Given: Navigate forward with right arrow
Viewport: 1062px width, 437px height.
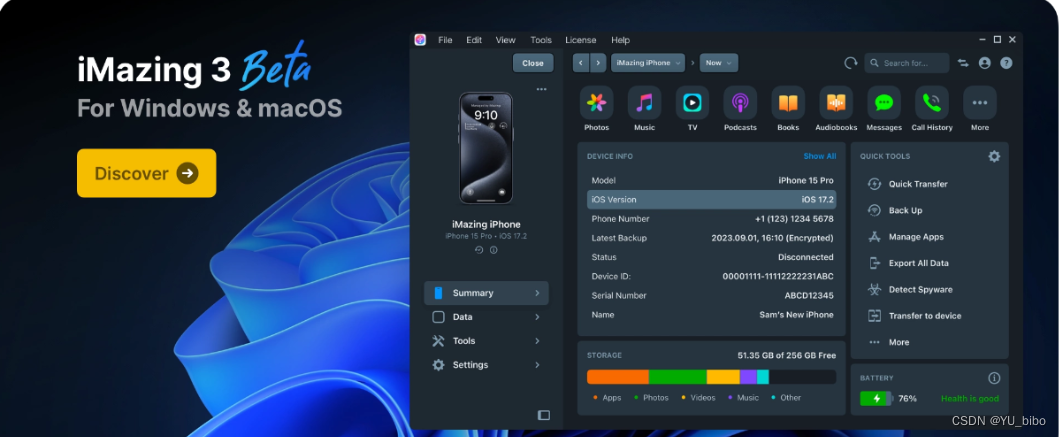Looking at the screenshot, I should (x=597, y=63).
